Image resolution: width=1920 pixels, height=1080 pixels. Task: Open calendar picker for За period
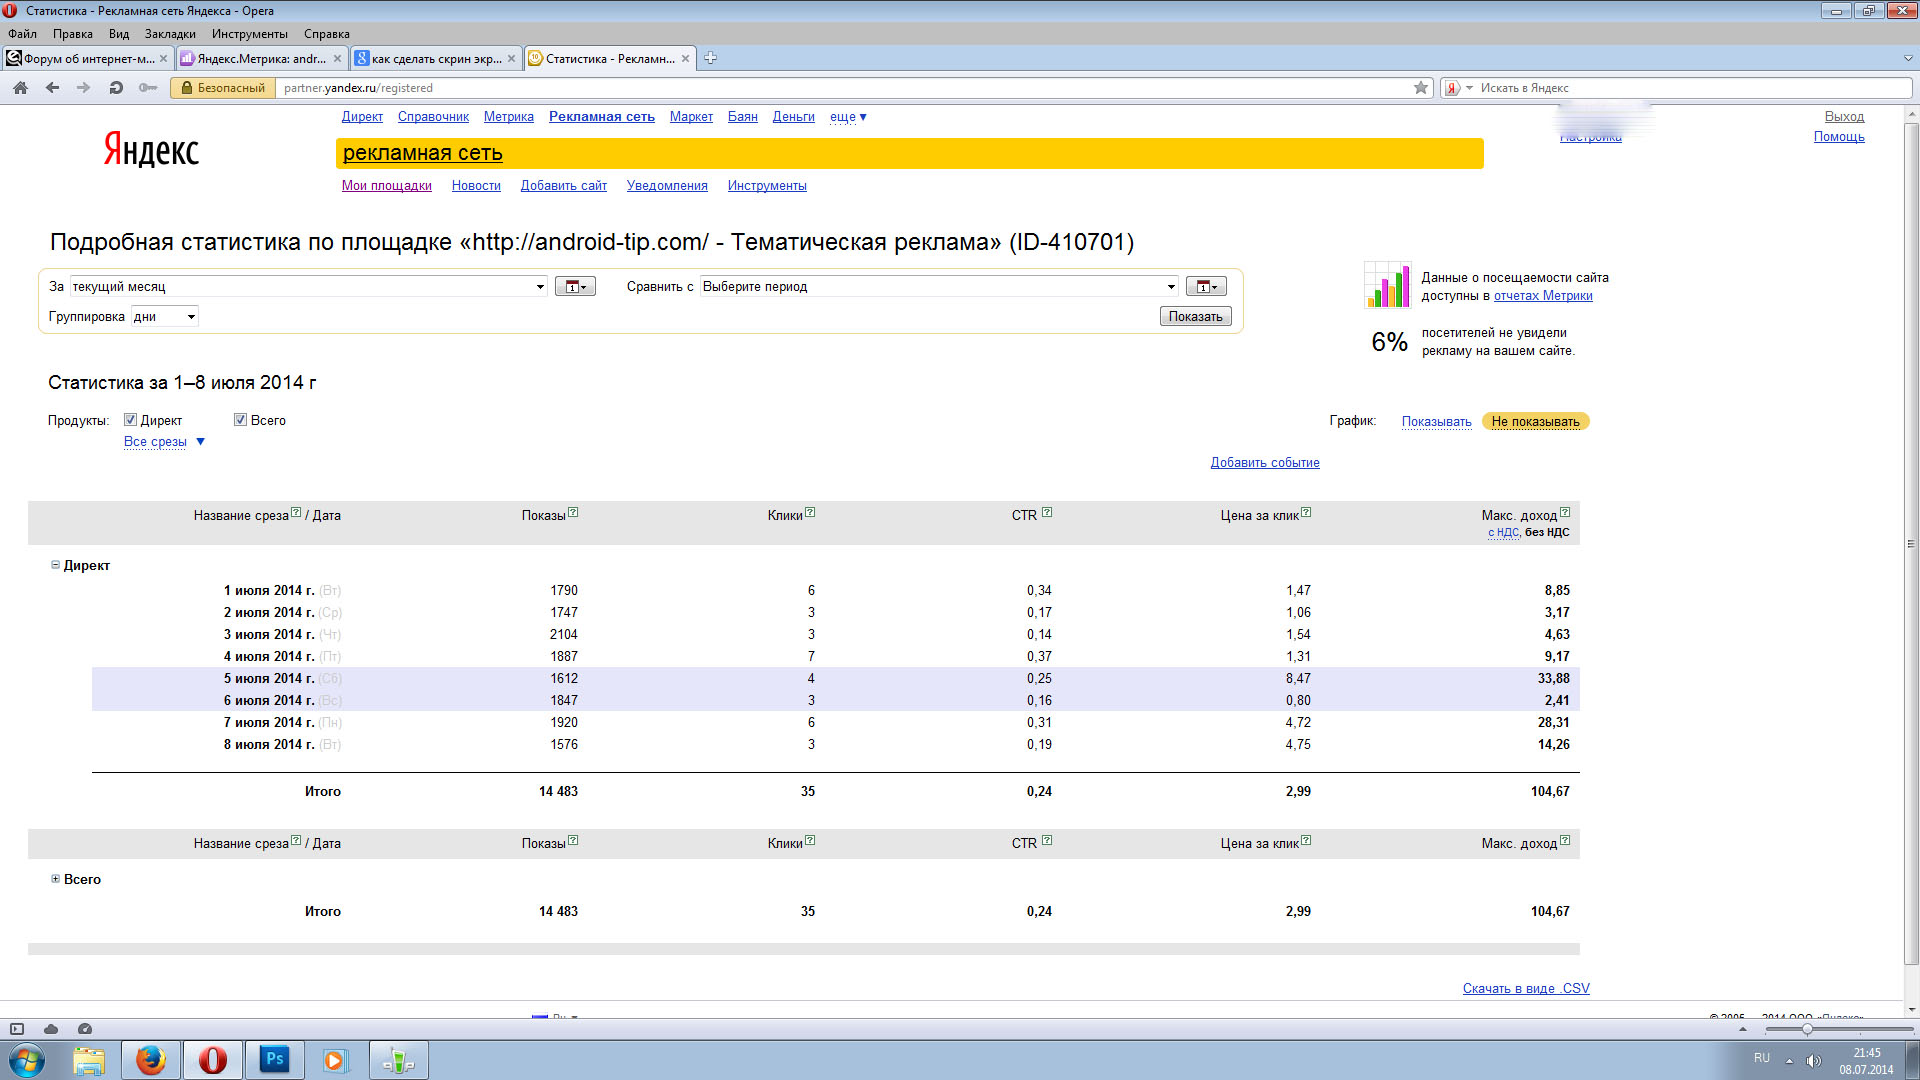(575, 287)
